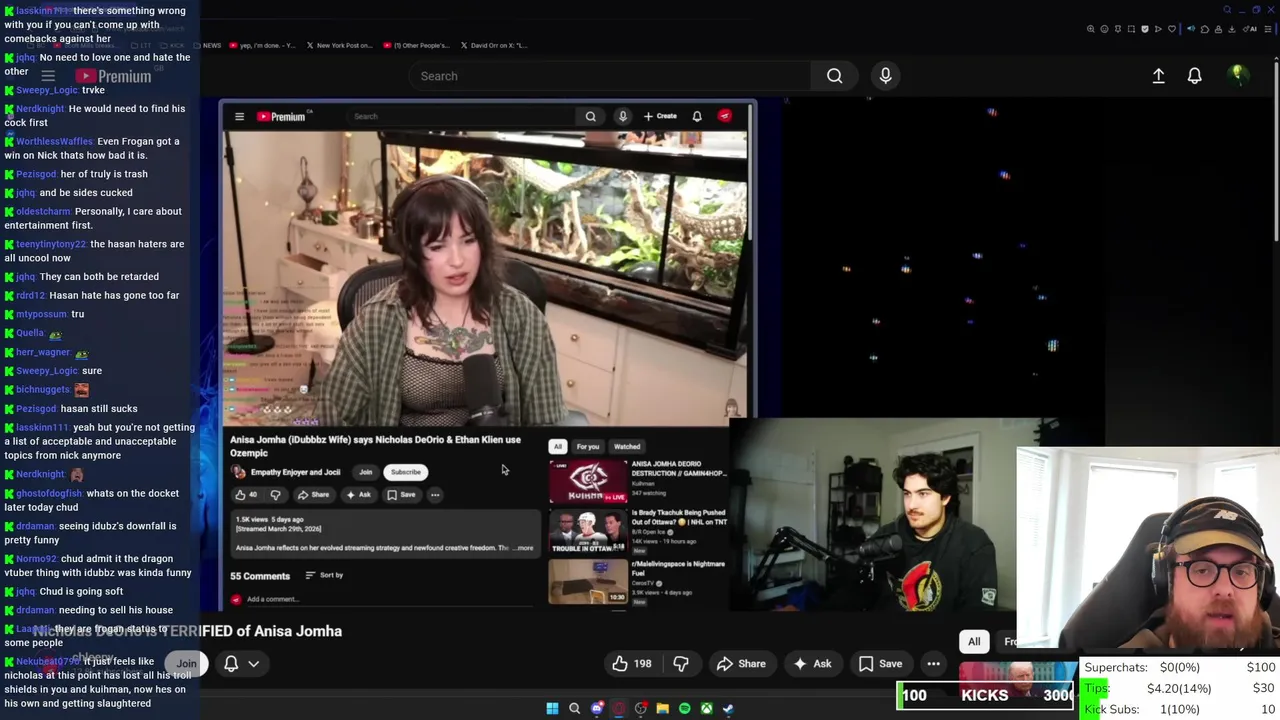This screenshot has width=1280, height=720.
Task: Select the For you chip
Action: [x=587, y=447]
